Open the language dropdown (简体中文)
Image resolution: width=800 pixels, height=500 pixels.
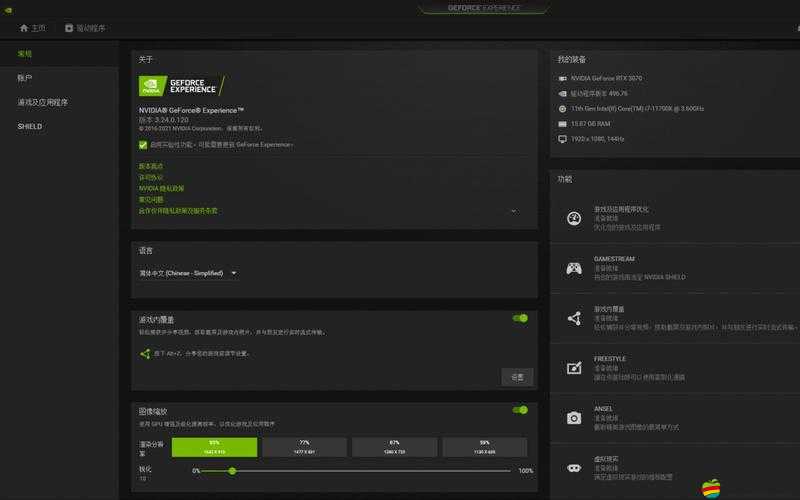coord(188,273)
